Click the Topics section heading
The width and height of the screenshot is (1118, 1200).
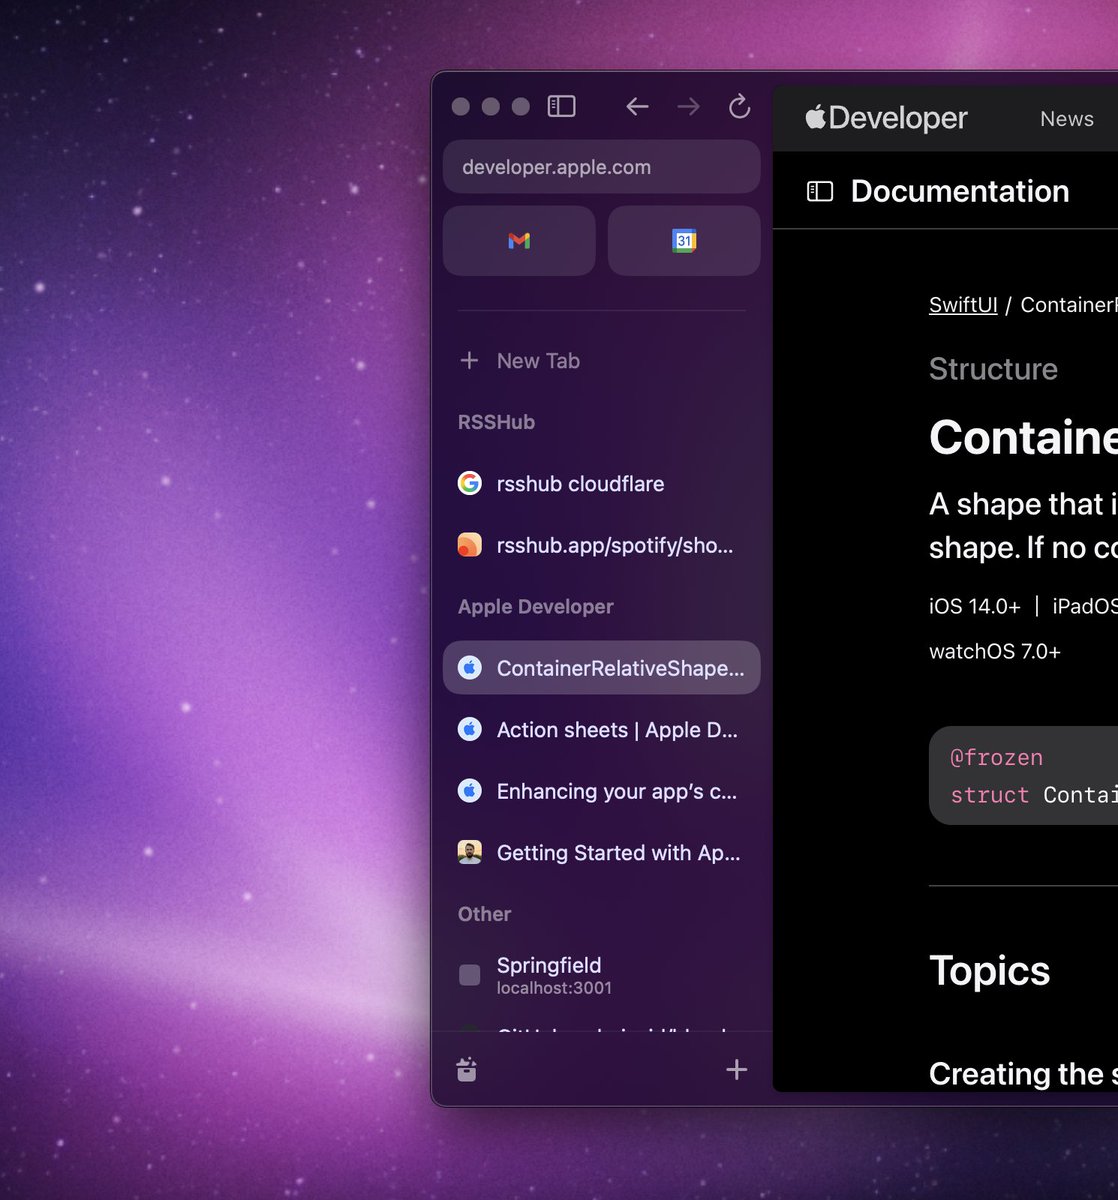click(989, 971)
